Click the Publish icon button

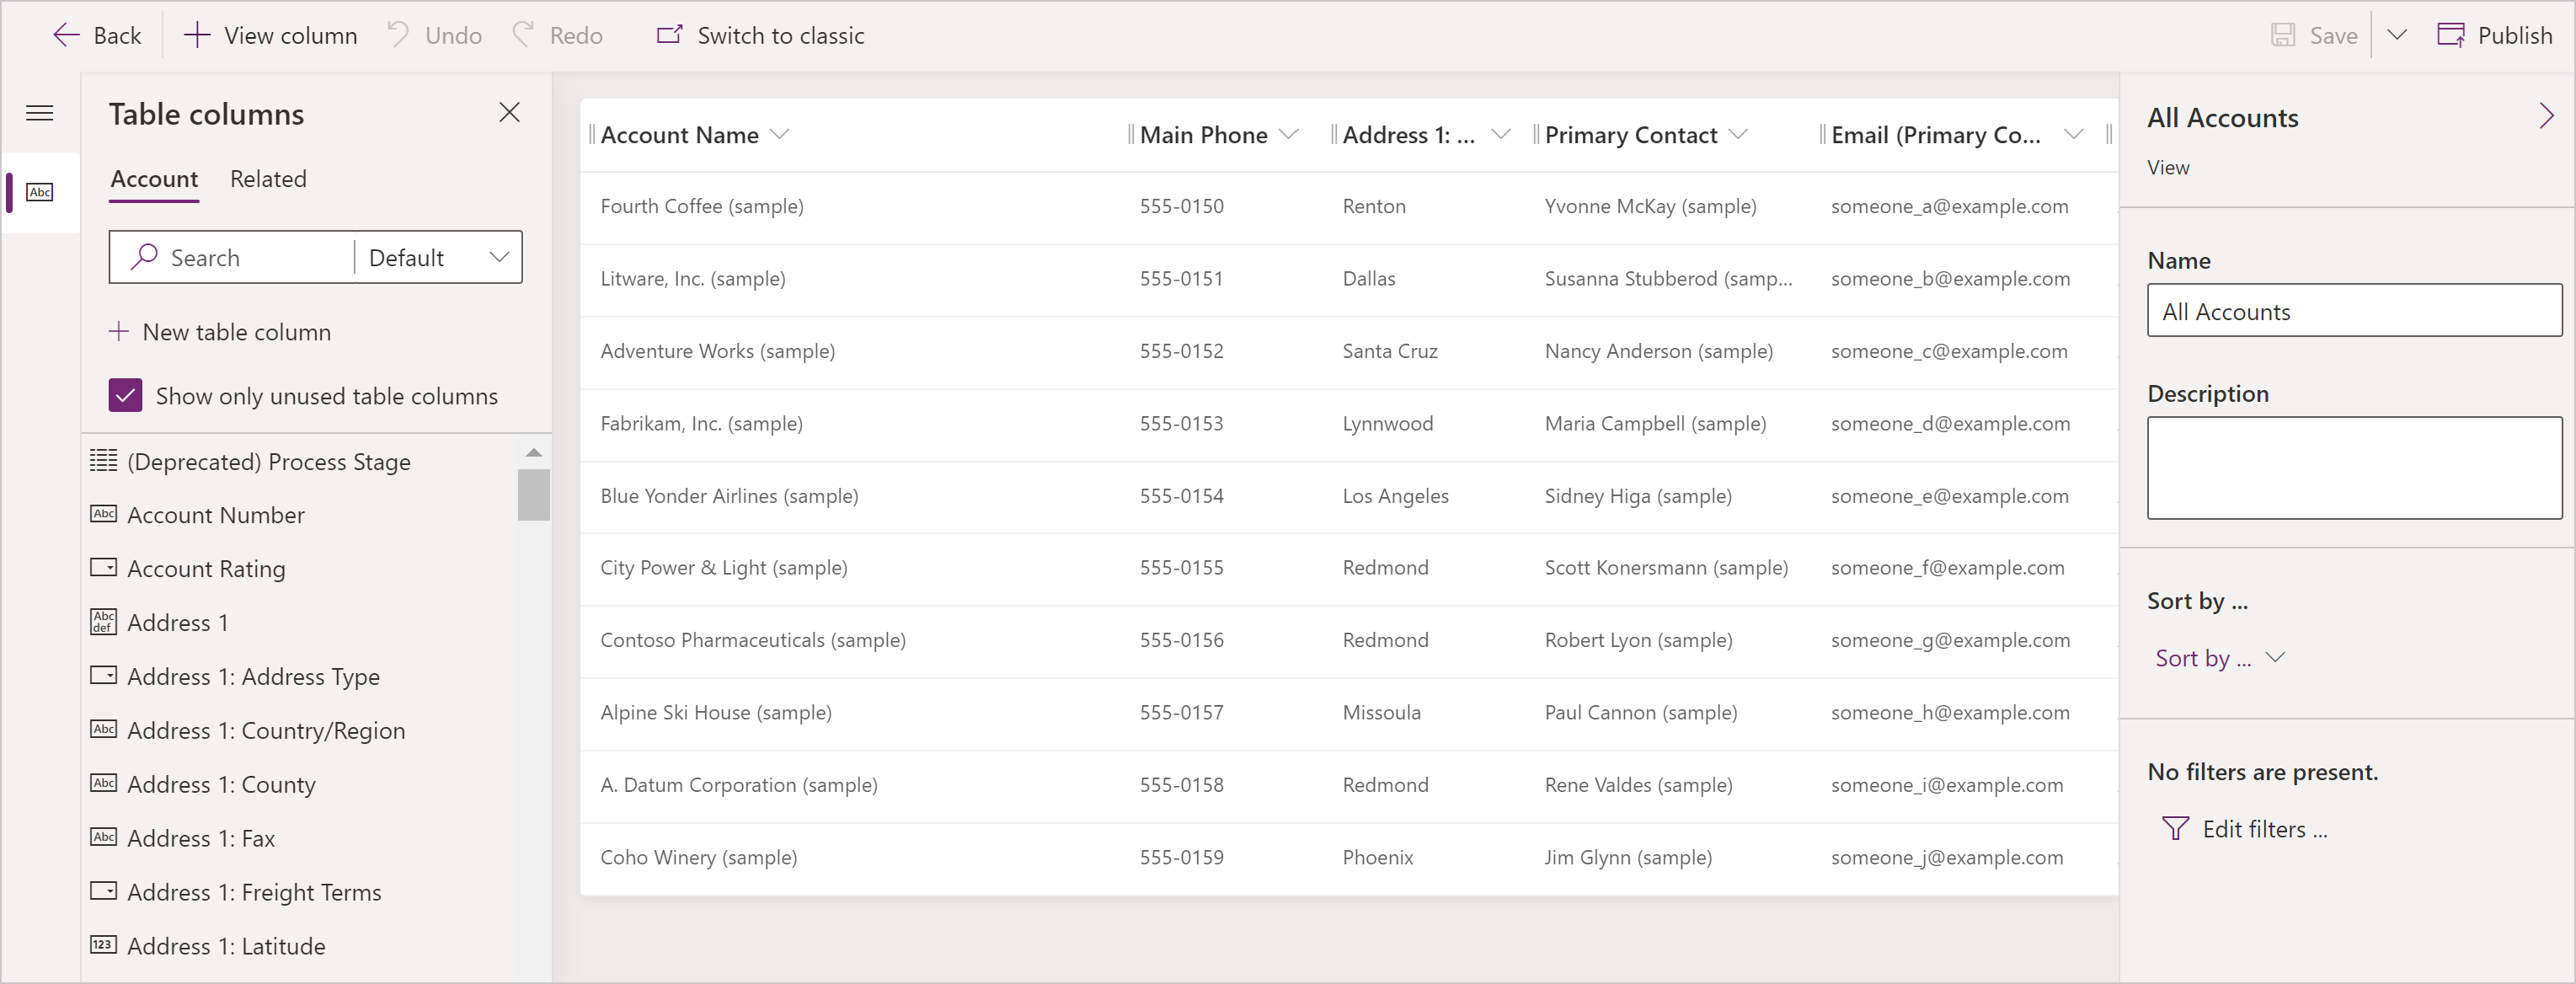(x=2453, y=35)
